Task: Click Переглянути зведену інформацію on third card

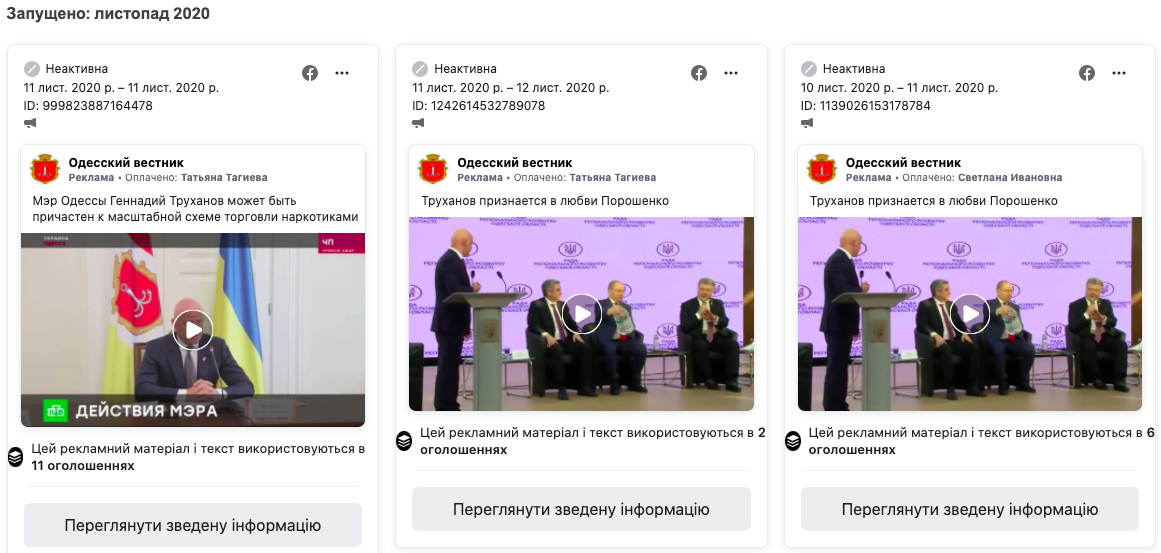Action: pyautogui.click(x=970, y=509)
